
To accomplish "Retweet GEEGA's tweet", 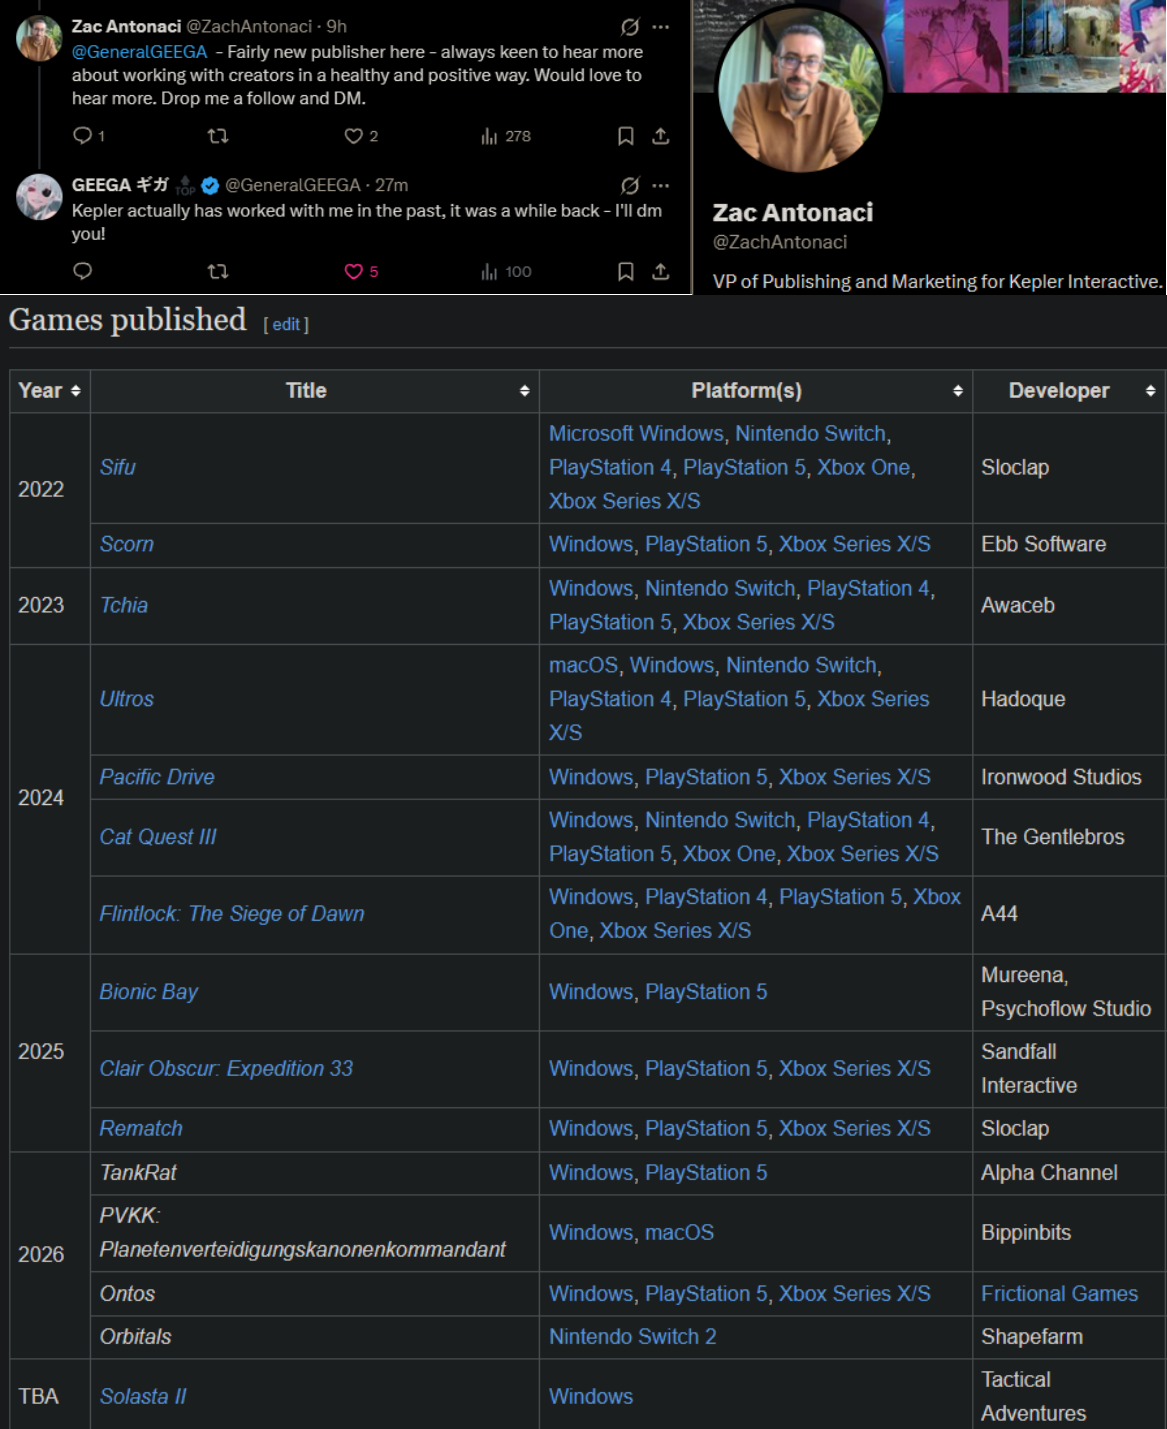I will click(x=217, y=271).
